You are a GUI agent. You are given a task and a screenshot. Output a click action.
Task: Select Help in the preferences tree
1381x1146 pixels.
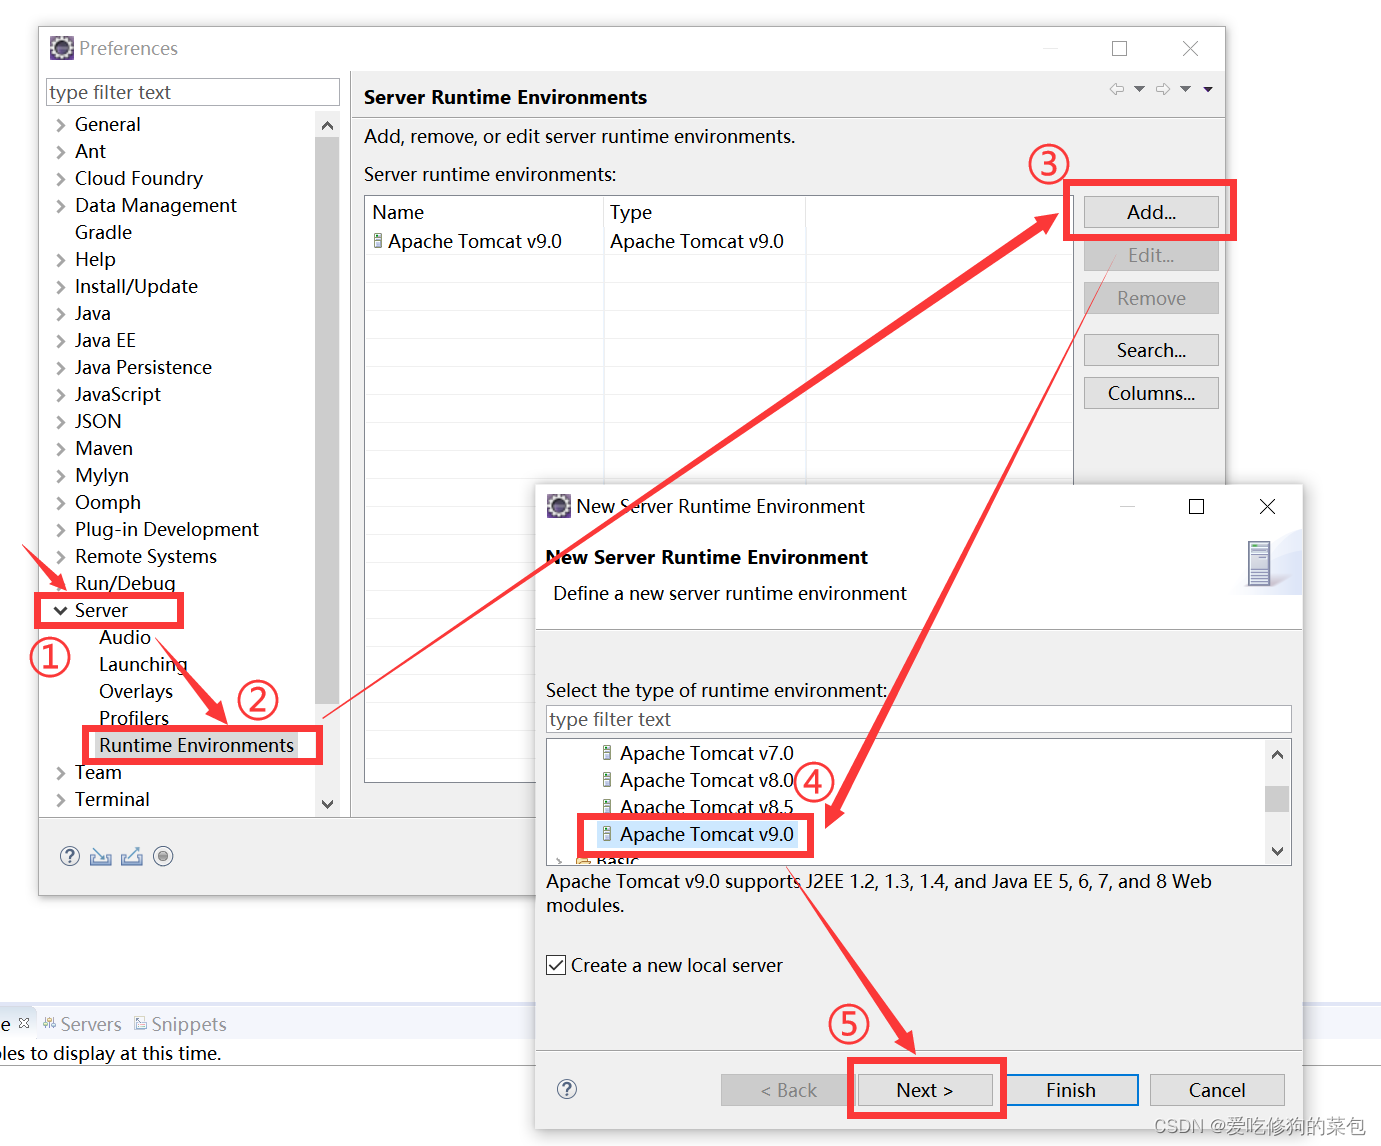[x=95, y=259]
